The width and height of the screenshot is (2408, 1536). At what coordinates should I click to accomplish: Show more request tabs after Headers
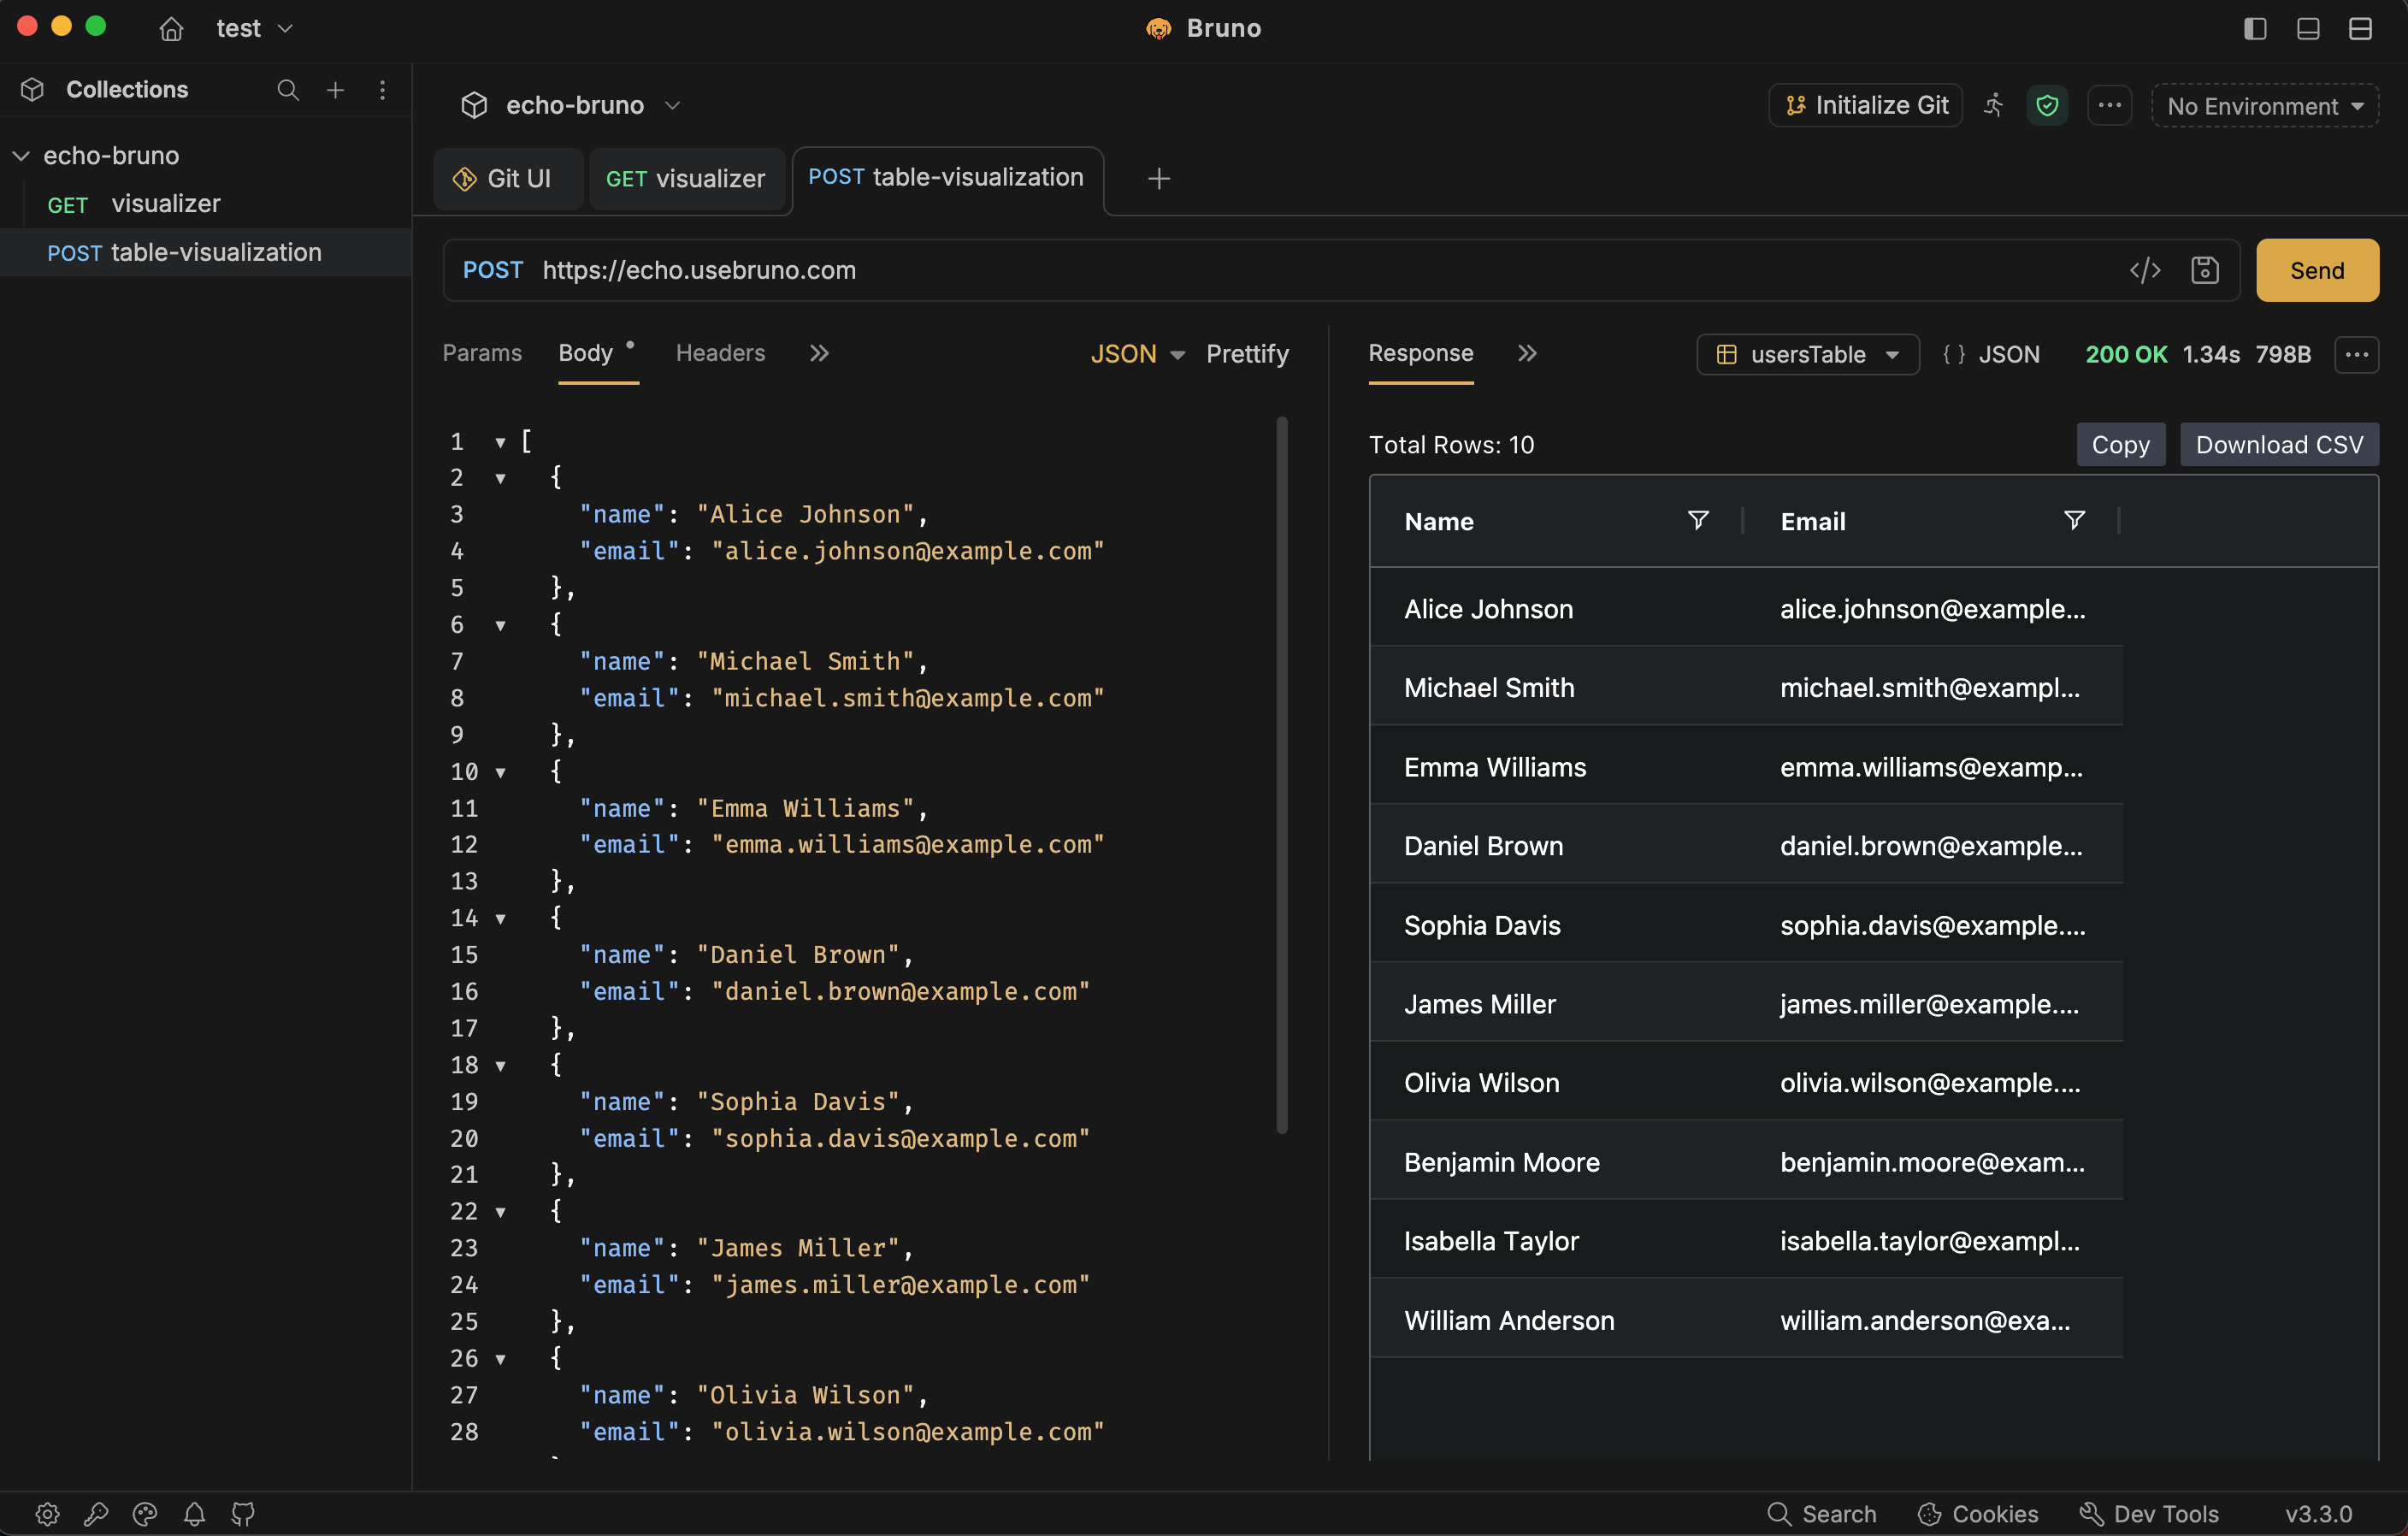pos(819,353)
